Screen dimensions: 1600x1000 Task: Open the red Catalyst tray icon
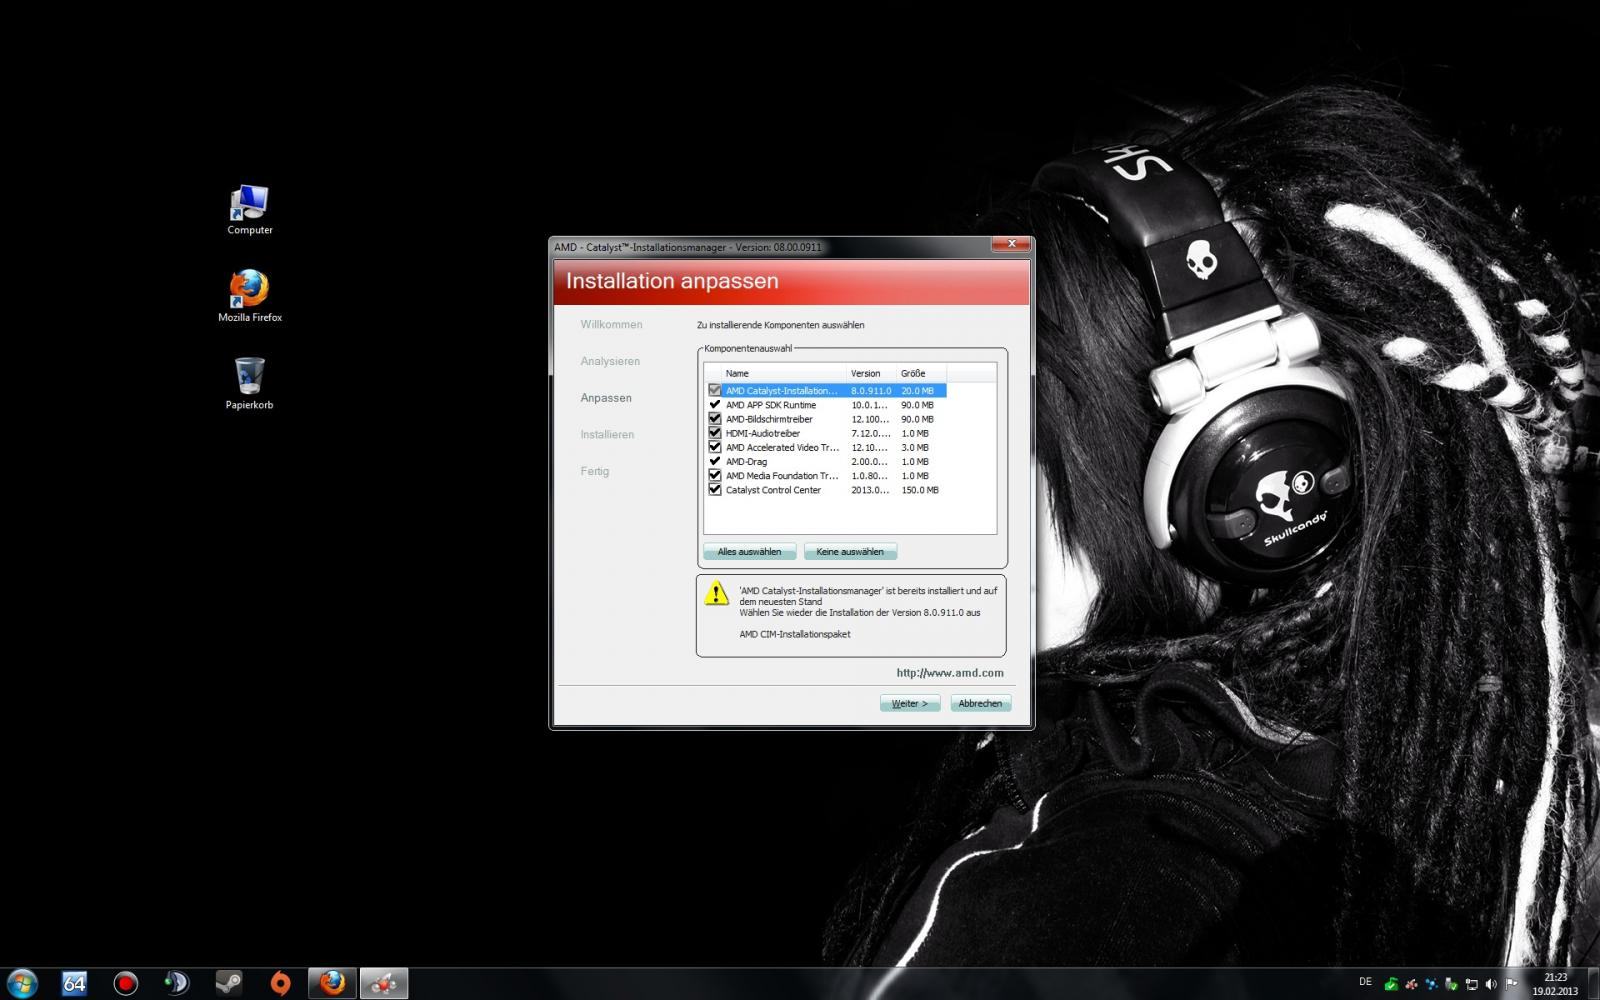click(1411, 984)
